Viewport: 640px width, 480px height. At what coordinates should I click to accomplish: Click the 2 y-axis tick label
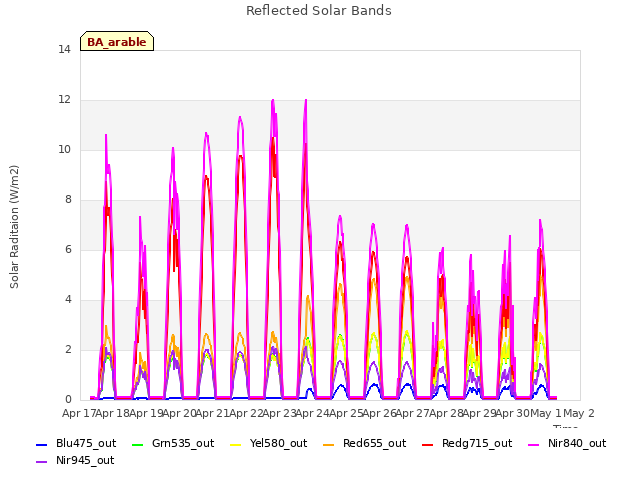68,349
